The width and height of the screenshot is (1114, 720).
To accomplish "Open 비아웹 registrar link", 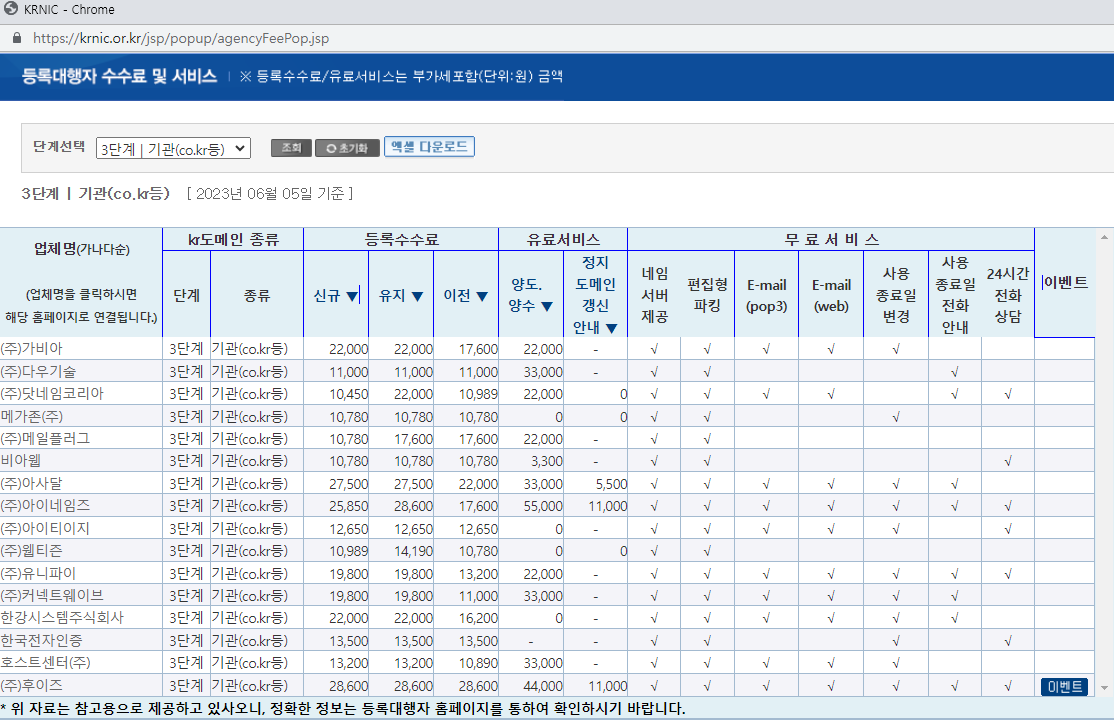I will [21, 461].
